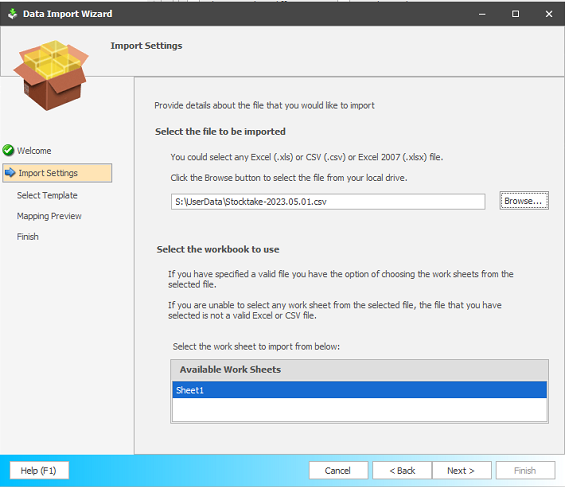Select the Finish step in sidebar
Image resolution: width=565 pixels, height=487 pixels.
[28, 237]
